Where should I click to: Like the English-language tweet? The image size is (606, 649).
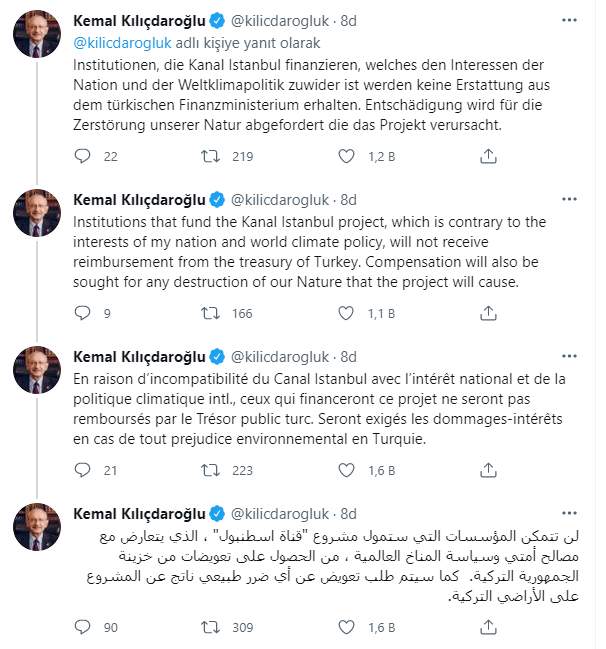347,313
